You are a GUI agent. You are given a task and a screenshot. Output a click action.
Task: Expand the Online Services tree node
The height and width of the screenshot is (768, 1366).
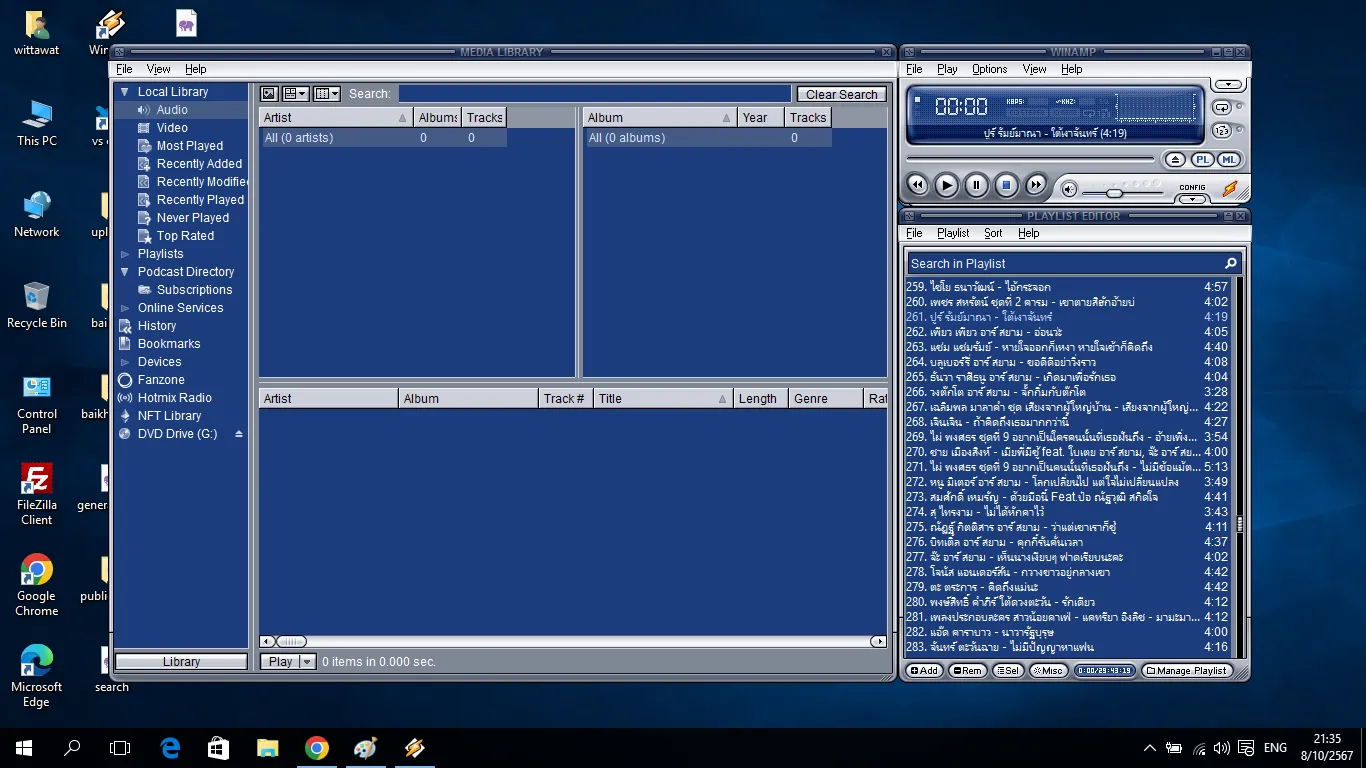(125, 308)
